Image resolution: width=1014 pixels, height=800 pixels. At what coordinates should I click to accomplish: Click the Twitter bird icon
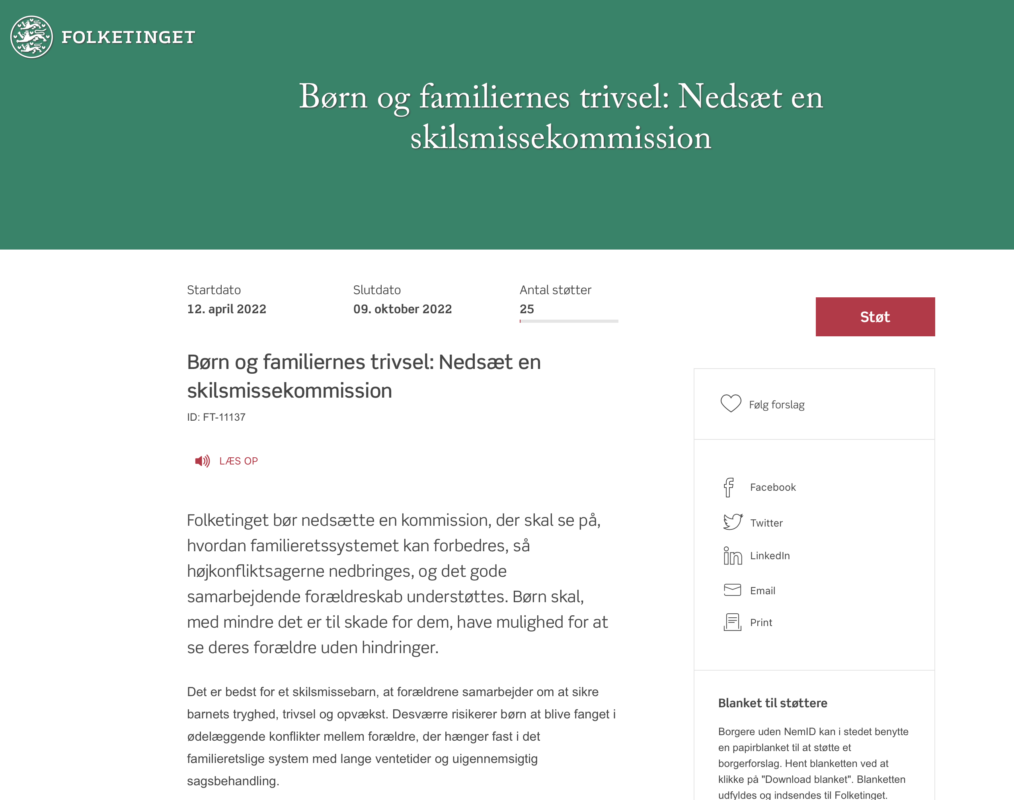coord(732,522)
